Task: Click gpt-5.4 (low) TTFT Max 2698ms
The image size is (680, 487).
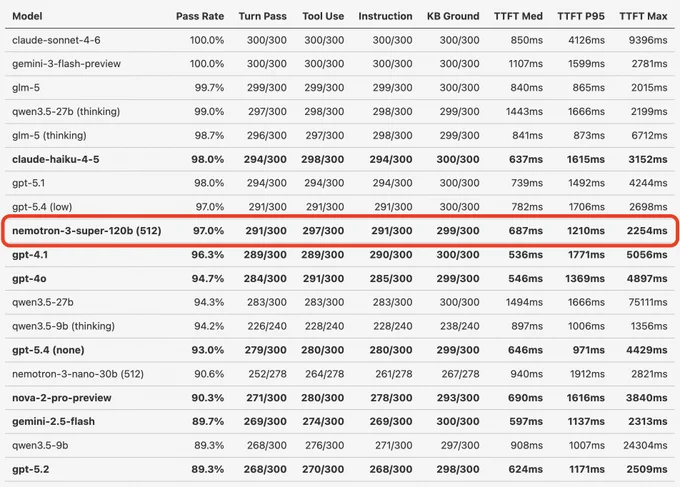Action: click(x=648, y=207)
